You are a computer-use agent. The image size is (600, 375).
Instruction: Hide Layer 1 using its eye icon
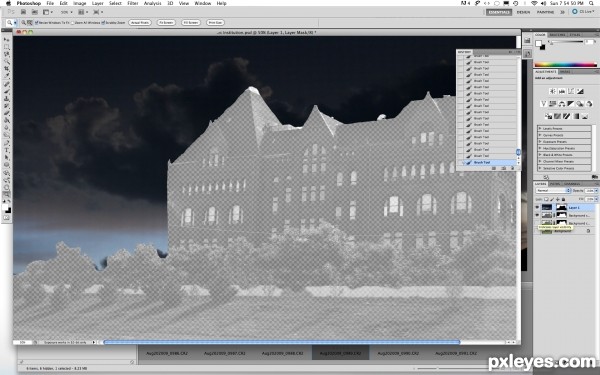point(537,207)
